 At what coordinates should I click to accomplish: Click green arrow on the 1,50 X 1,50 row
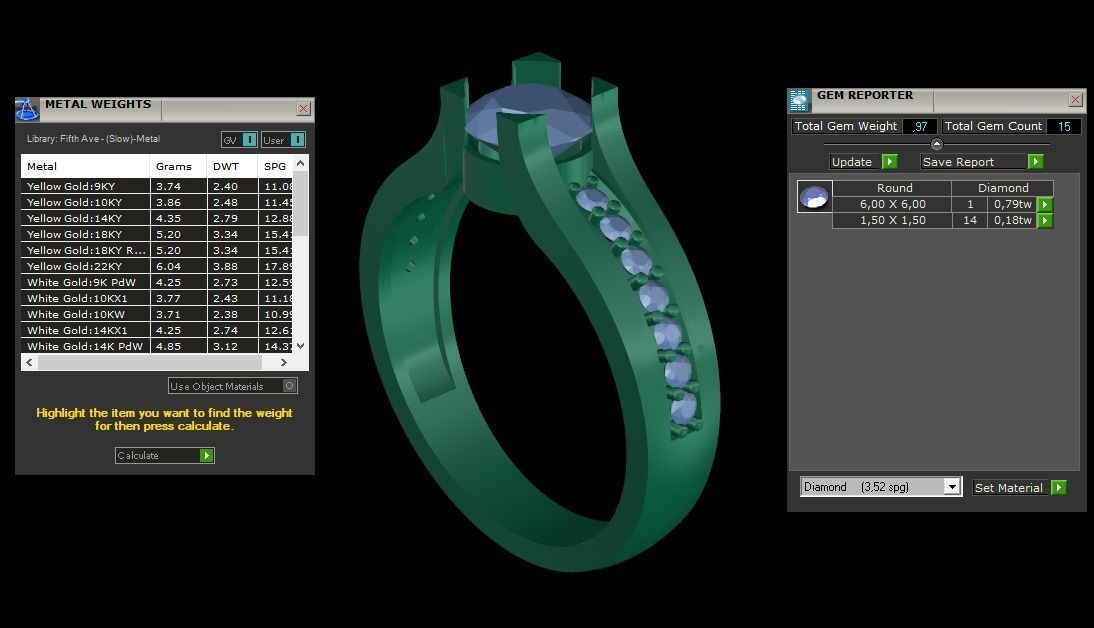pos(1045,220)
